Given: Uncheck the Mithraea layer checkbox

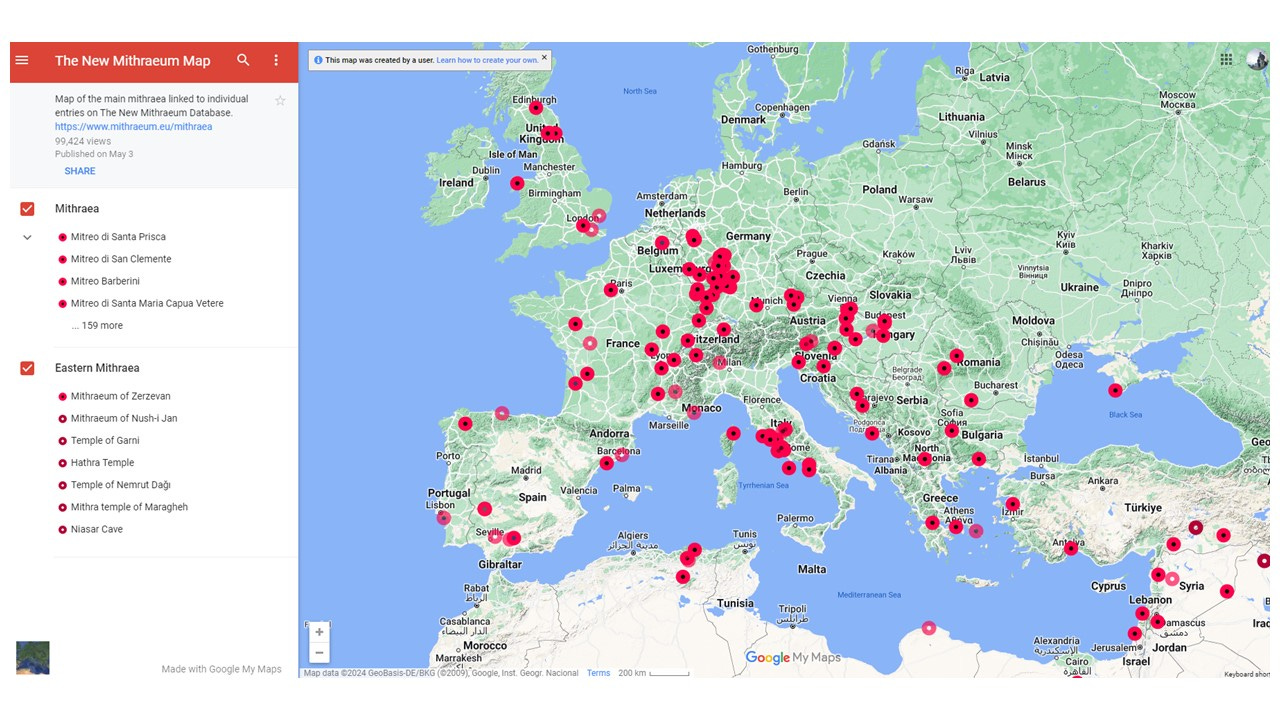Looking at the screenshot, I should coord(27,209).
